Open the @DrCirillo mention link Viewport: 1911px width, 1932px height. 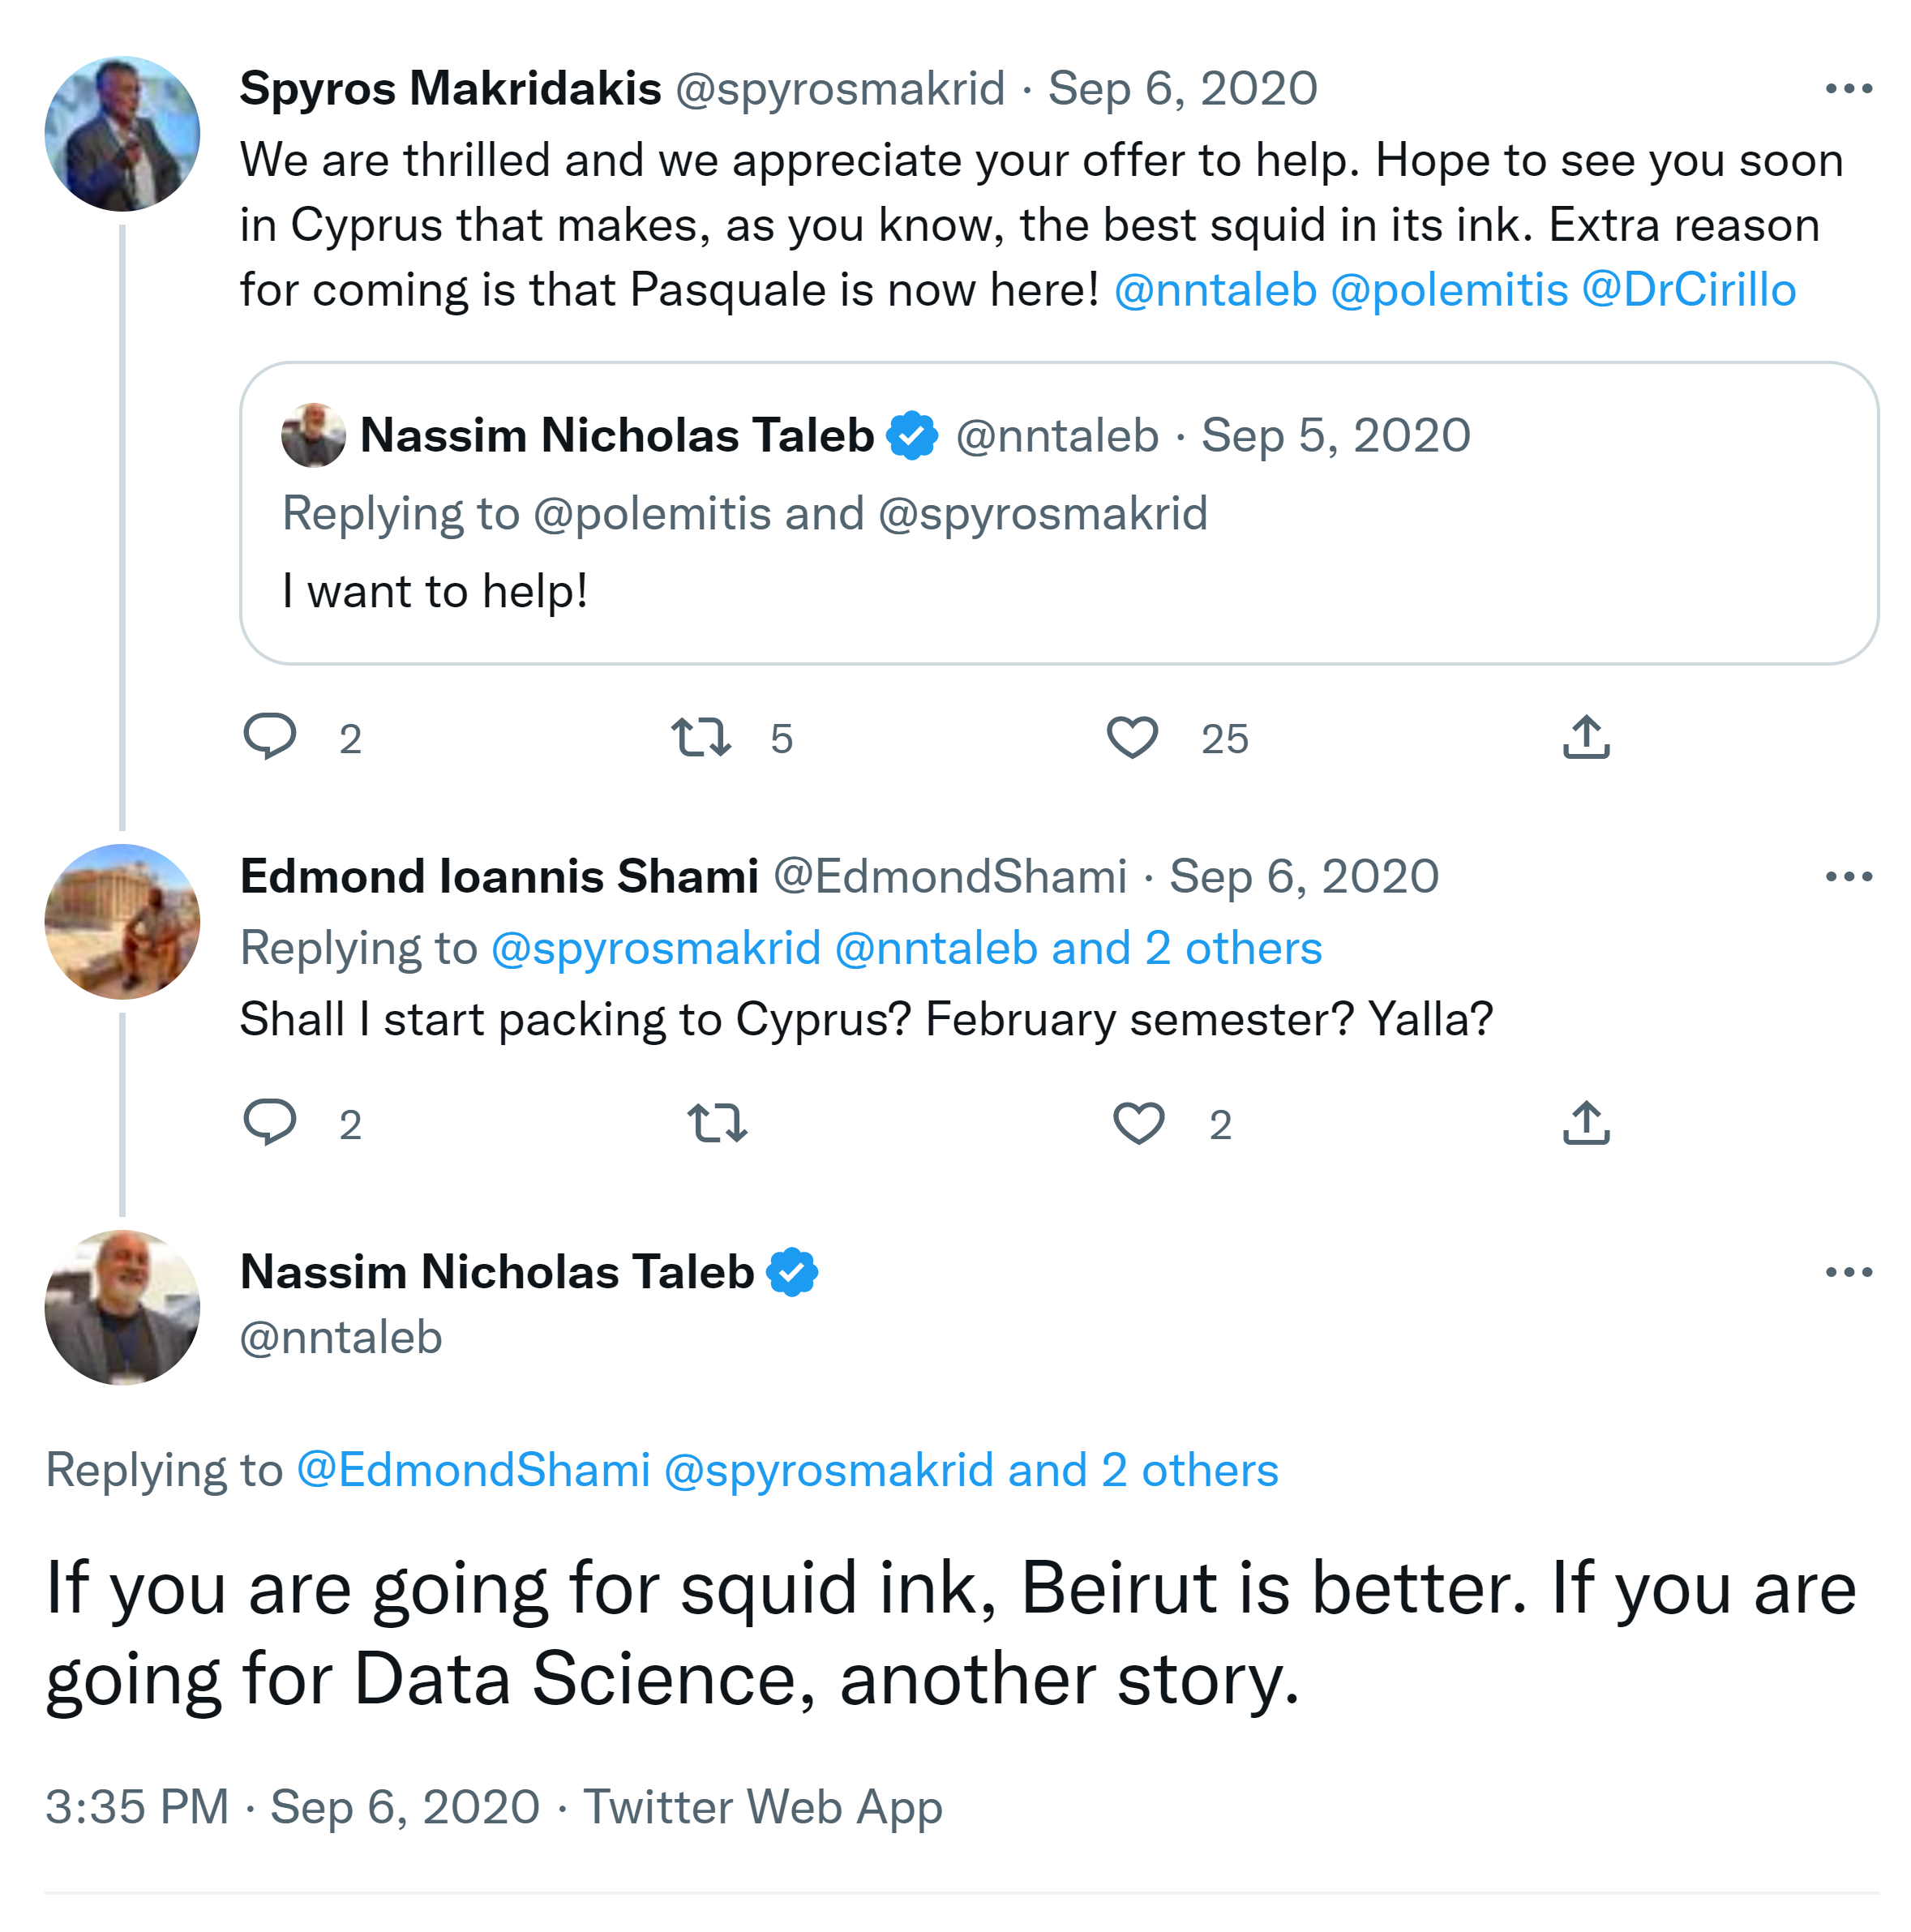(x=1689, y=290)
